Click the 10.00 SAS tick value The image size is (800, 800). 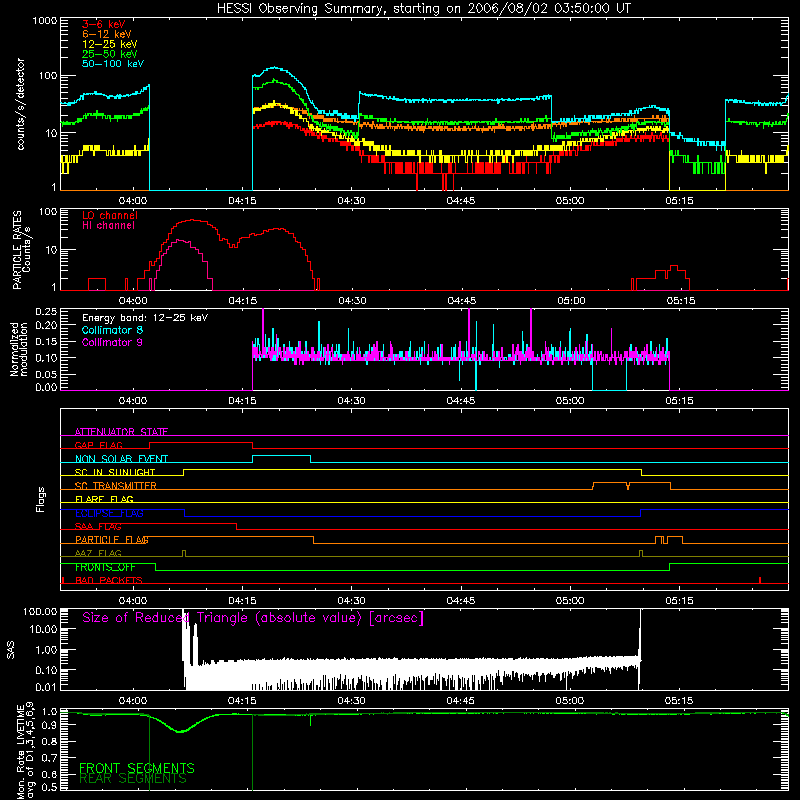[43, 629]
